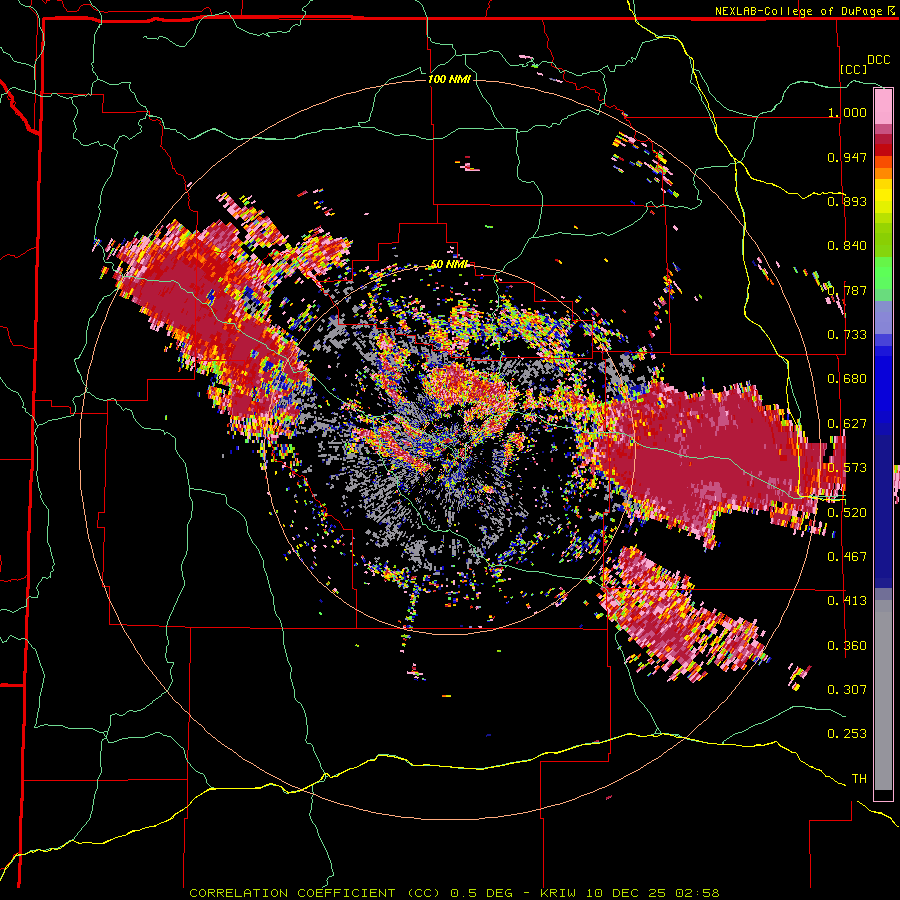900x900 pixels.
Task: Click the 0.840 scale value
Action: (847, 246)
